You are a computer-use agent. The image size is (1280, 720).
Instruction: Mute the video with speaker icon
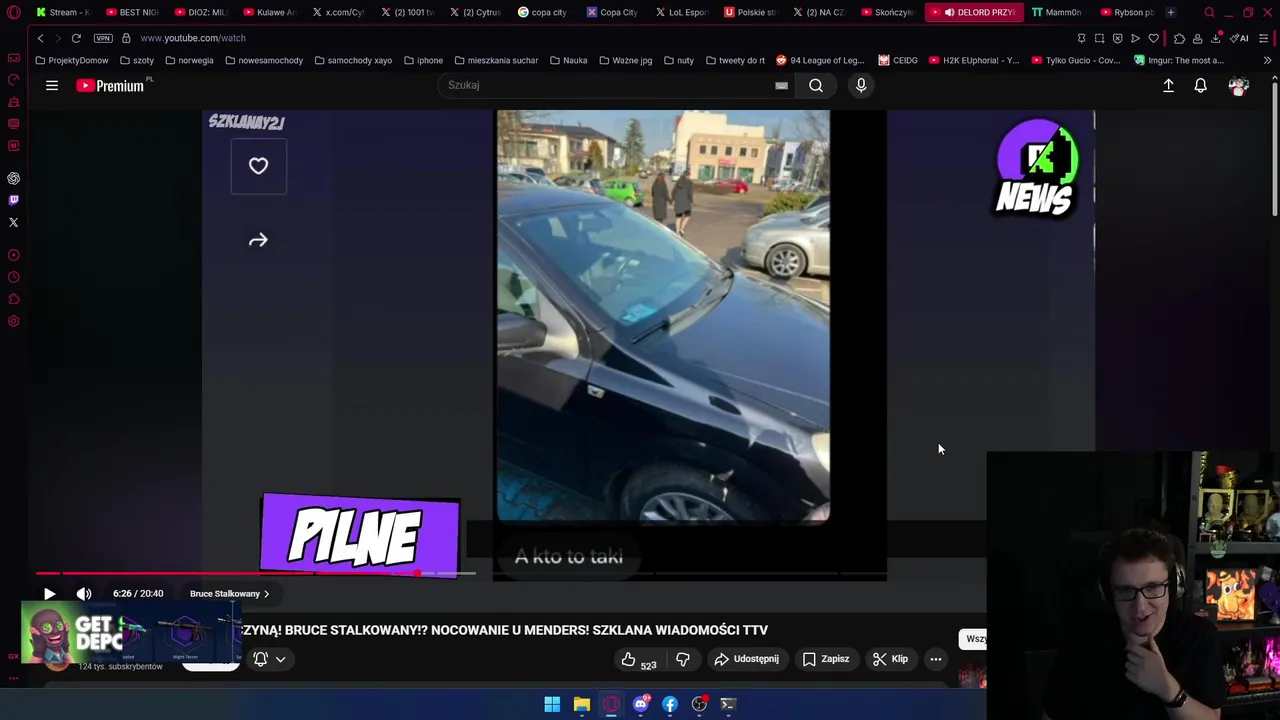pos(84,594)
